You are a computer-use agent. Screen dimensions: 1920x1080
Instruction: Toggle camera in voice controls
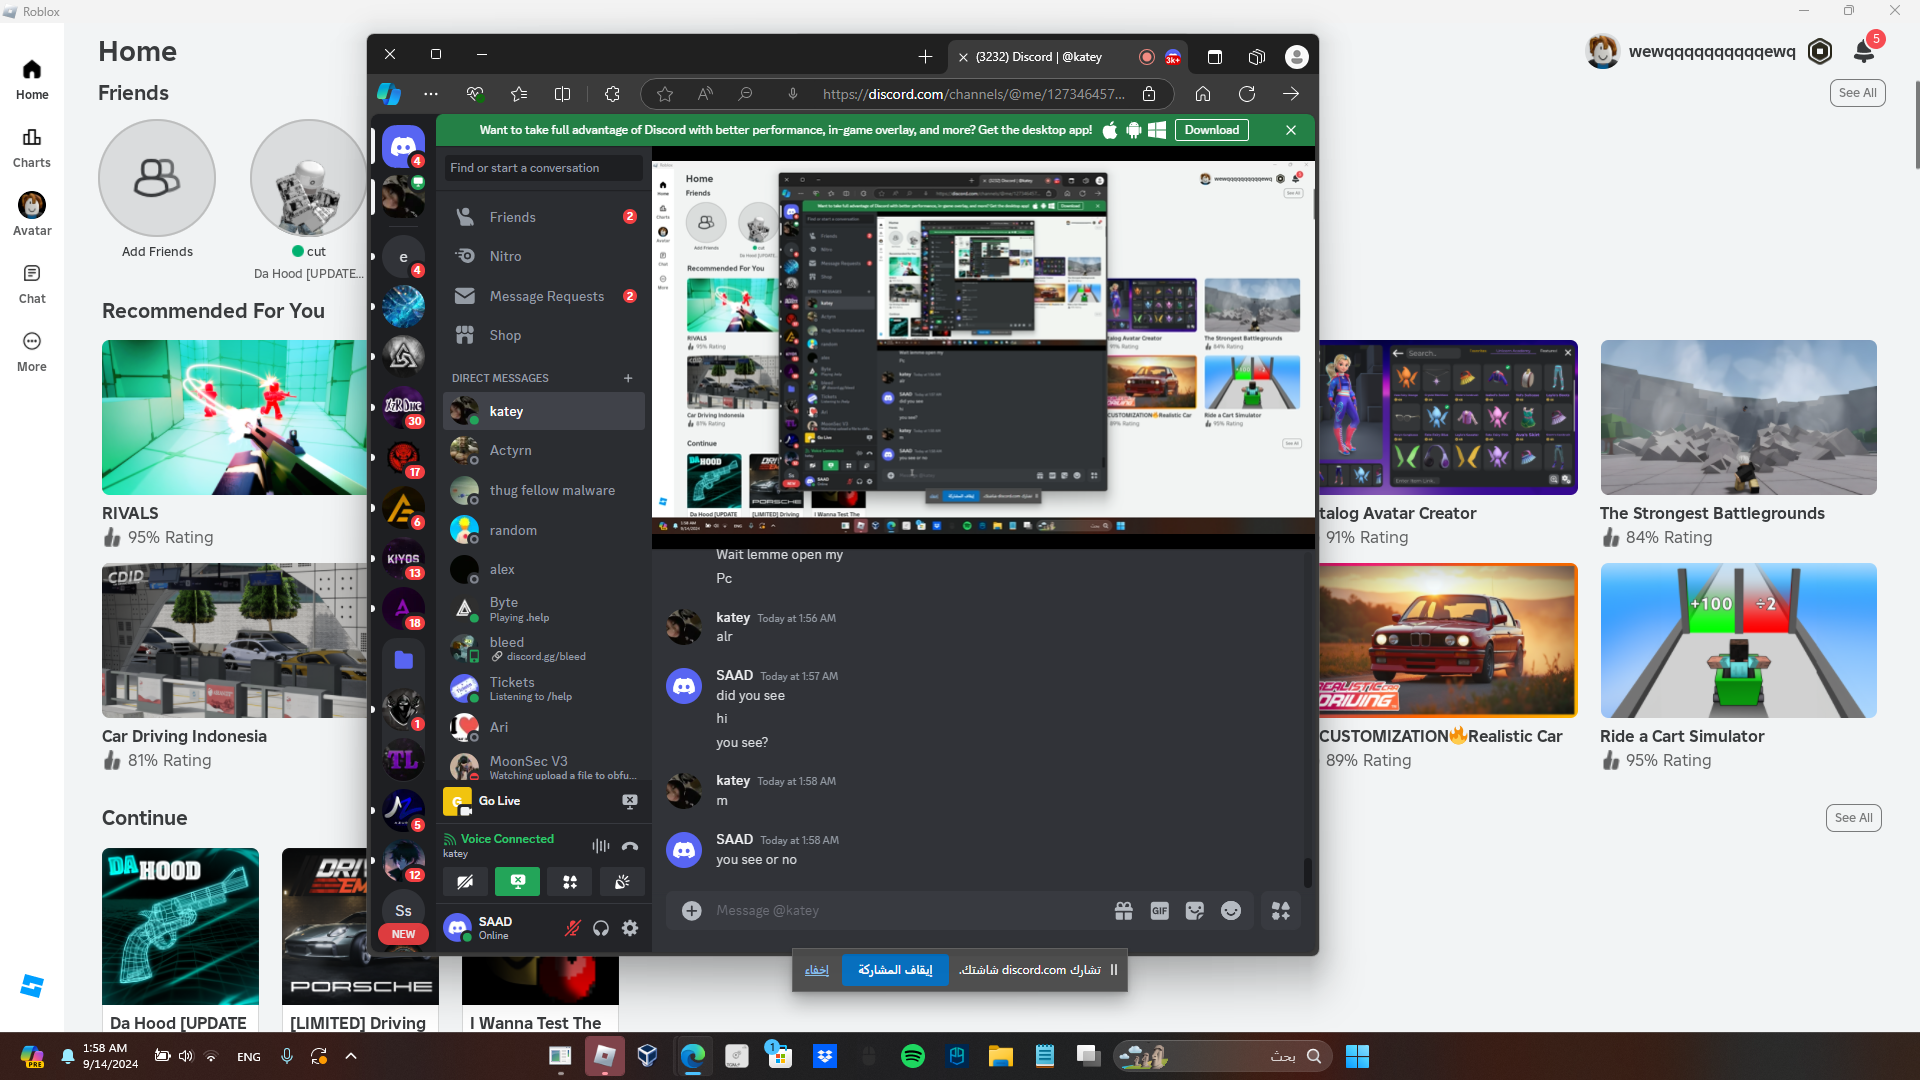(x=465, y=882)
